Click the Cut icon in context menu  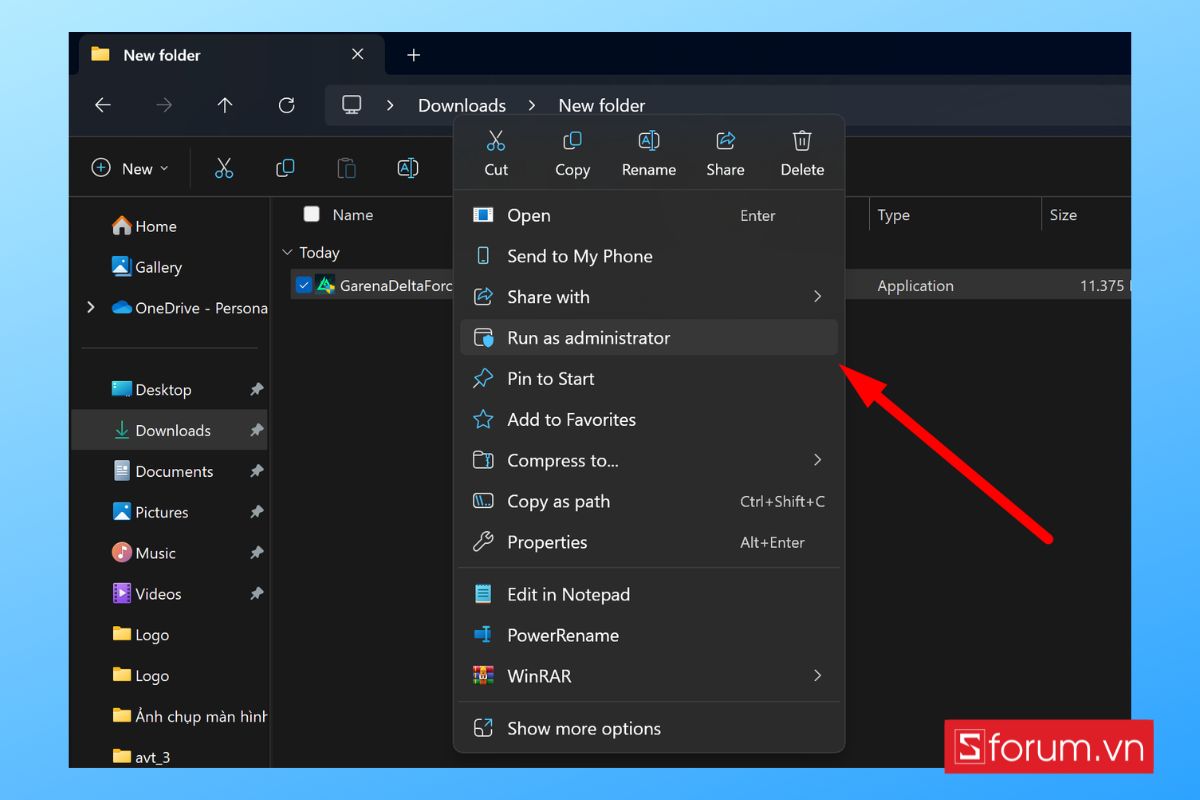tap(496, 140)
